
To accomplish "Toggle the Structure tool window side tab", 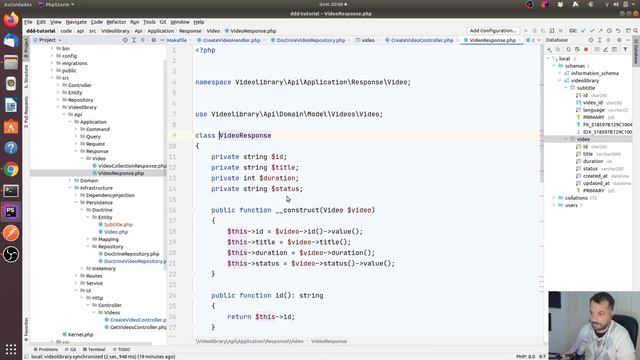I will pos(26,76).
